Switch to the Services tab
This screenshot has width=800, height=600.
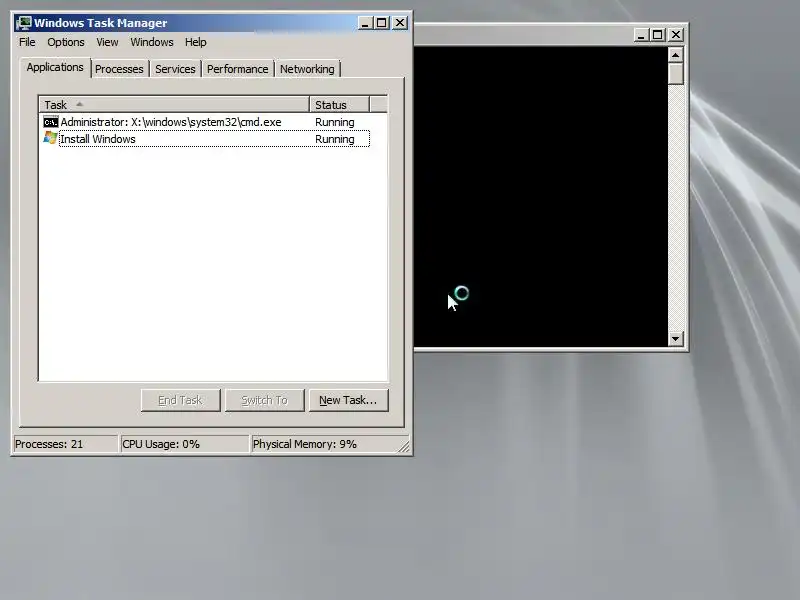pos(175,69)
